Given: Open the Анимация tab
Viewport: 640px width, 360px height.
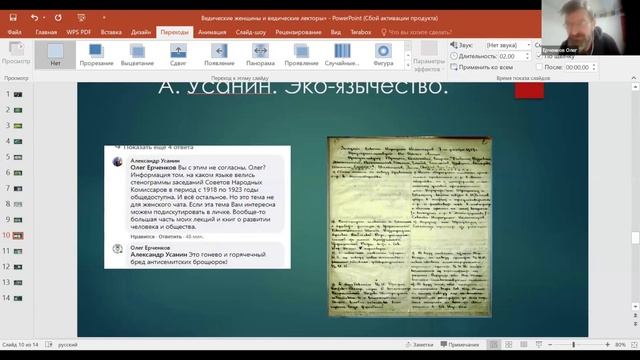Looking at the screenshot, I should click(212, 32).
